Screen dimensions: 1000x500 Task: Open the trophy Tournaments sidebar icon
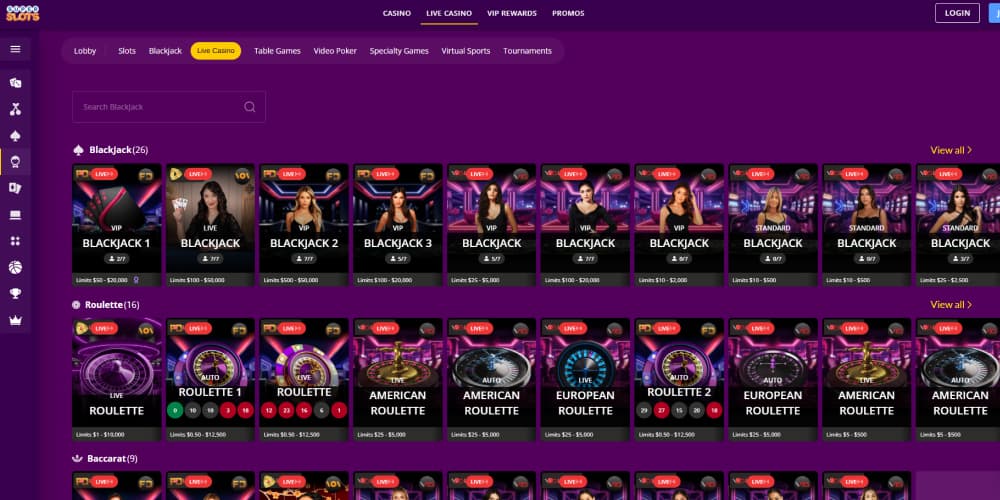[15, 294]
